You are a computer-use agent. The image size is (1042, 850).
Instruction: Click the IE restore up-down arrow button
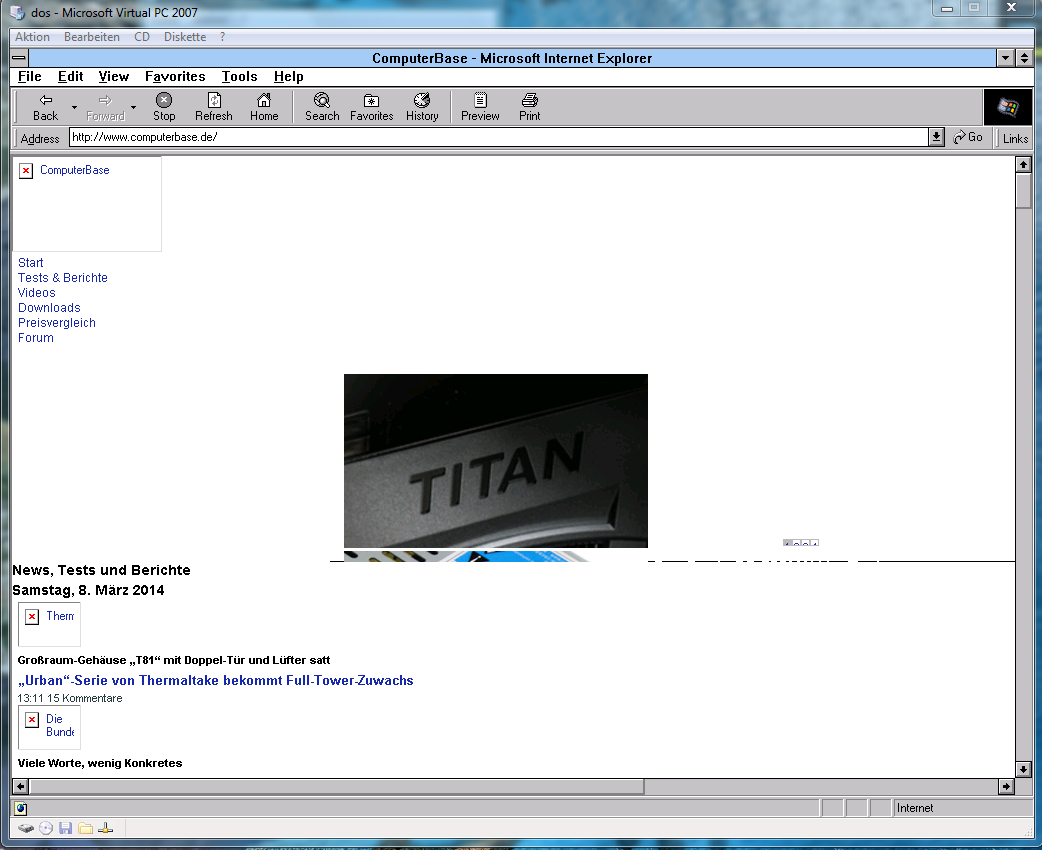pos(1023,58)
